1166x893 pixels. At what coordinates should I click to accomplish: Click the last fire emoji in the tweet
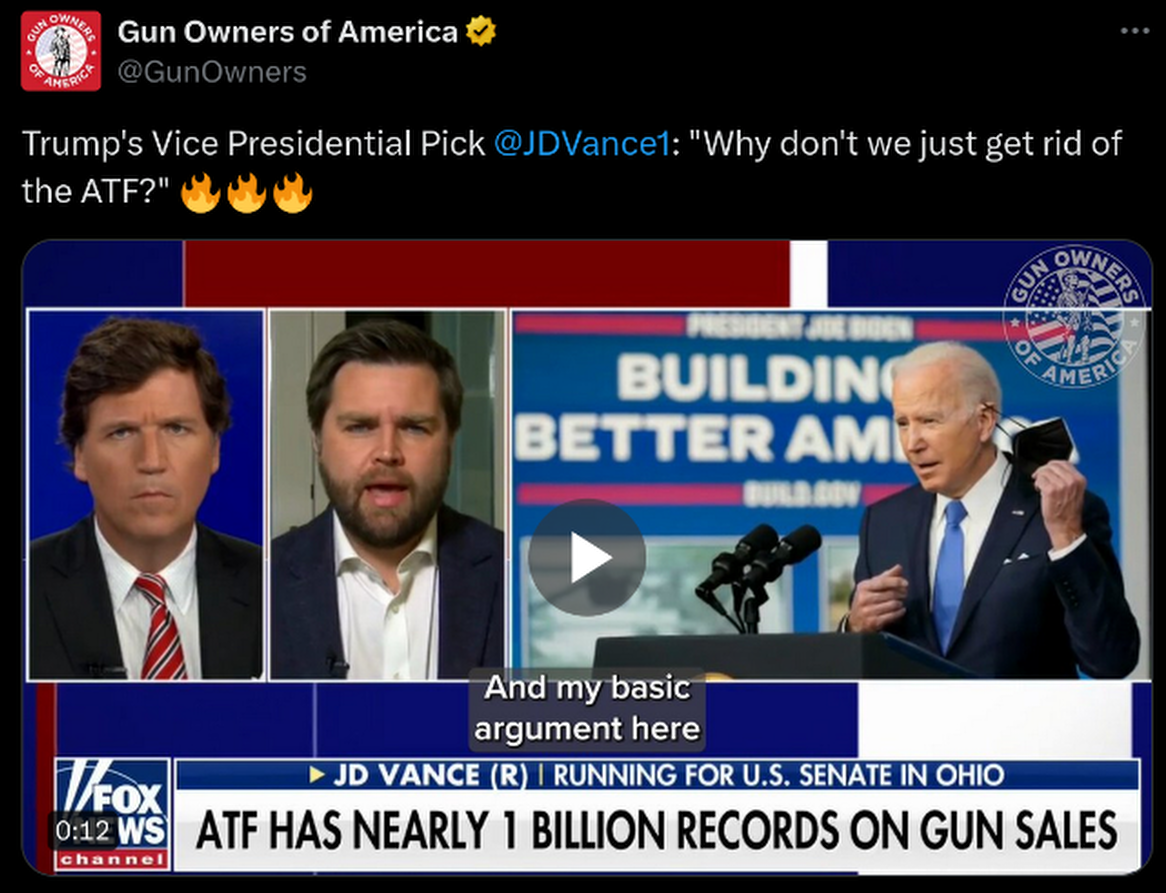pos(293,193)
